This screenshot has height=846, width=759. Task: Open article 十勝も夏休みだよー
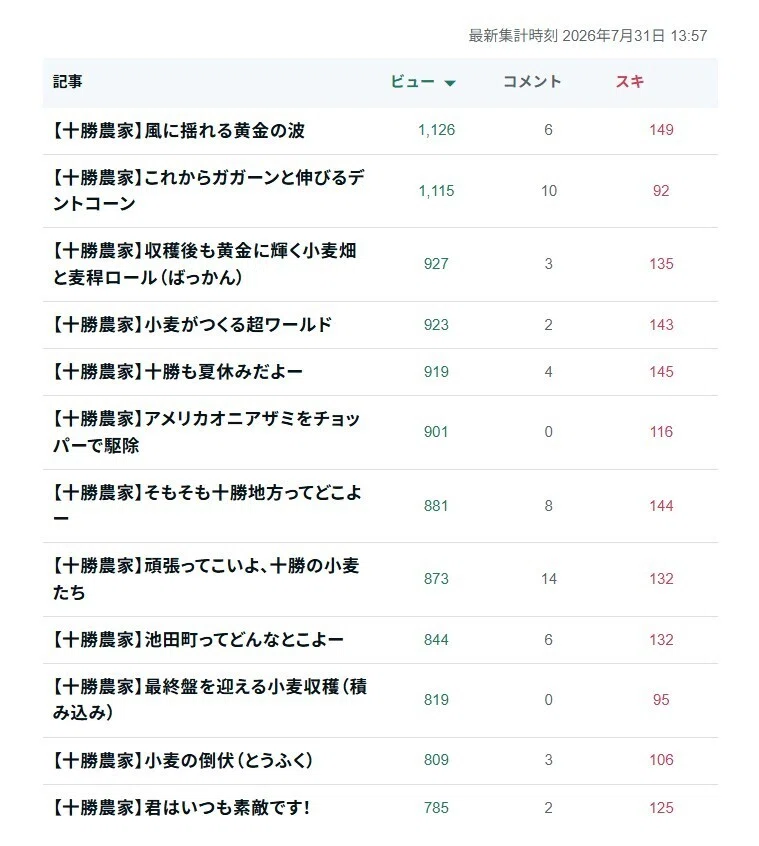click(177, 372)
